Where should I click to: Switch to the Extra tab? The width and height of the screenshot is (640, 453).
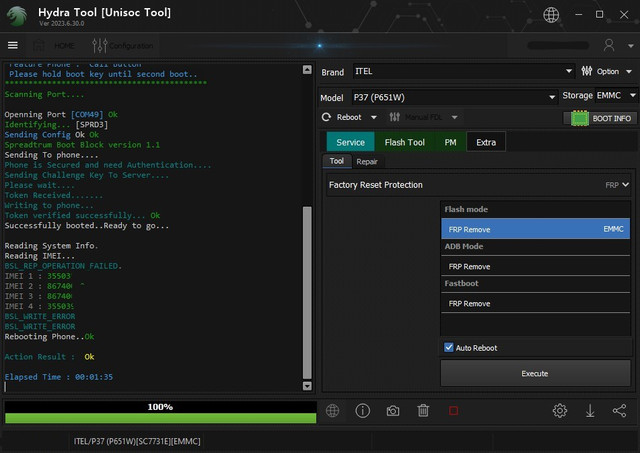[x=486, y=142]
